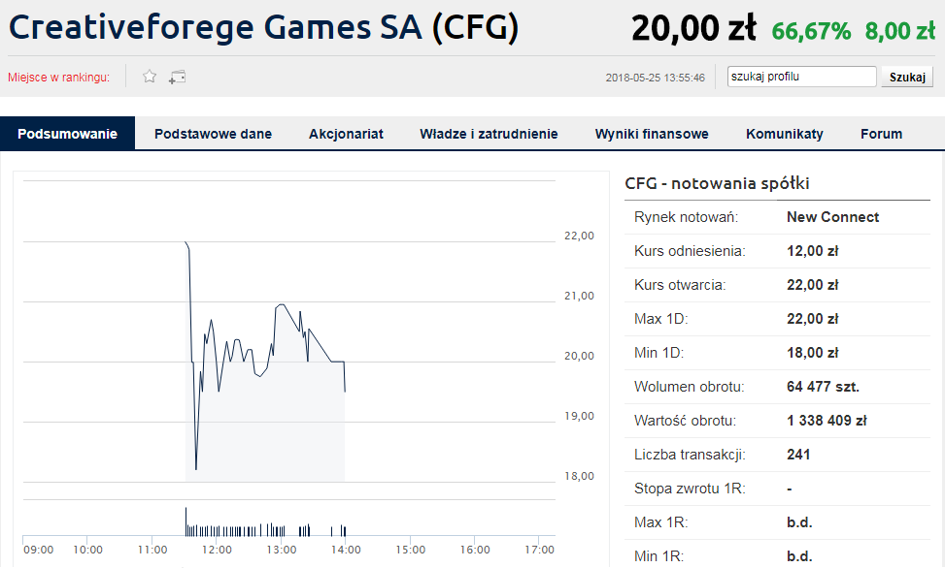Switch to Podstawowe dane tab
945x568 pixels.
[x=213, y=134]
